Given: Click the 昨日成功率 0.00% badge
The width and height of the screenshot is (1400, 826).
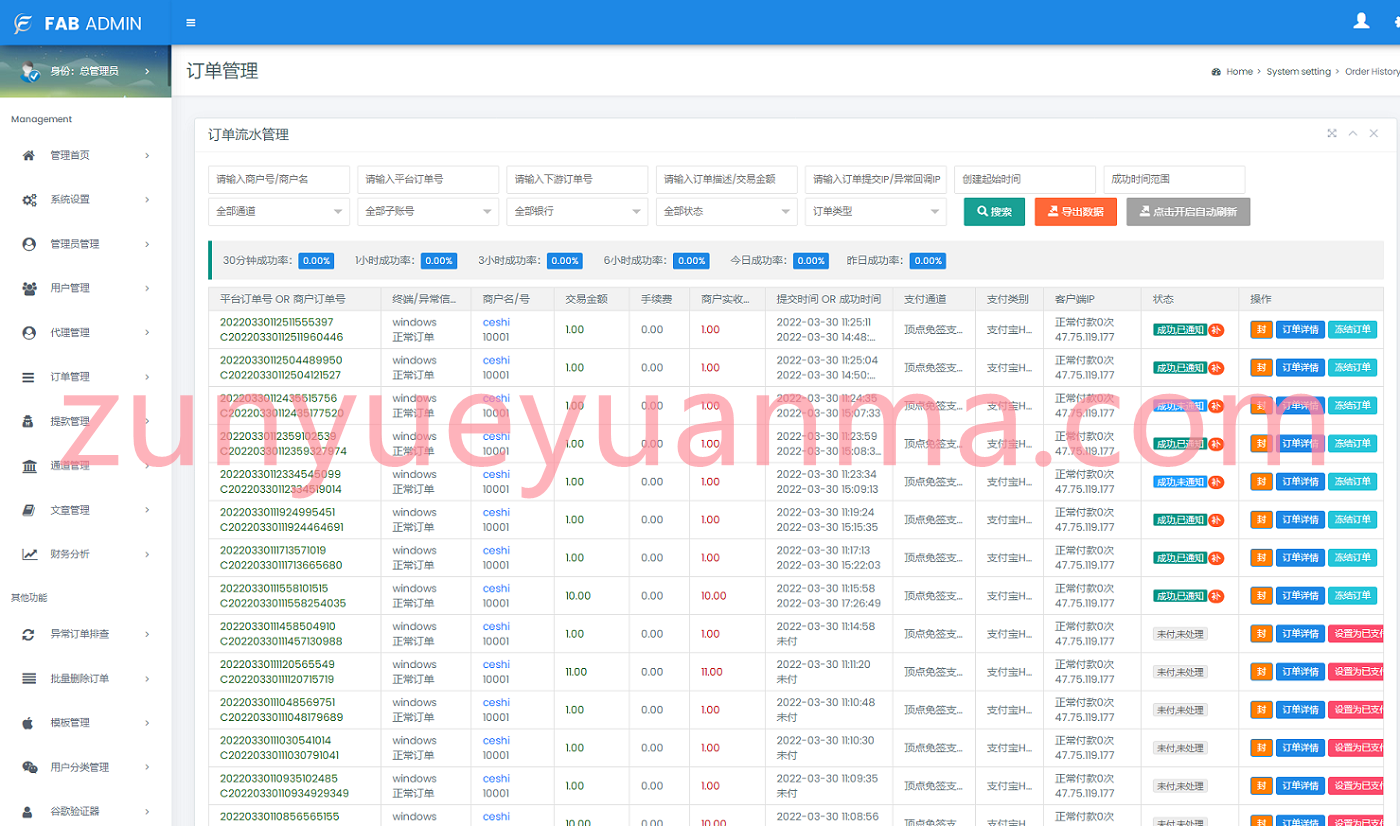Looking at the screenshot, I should tap(928, 260).
